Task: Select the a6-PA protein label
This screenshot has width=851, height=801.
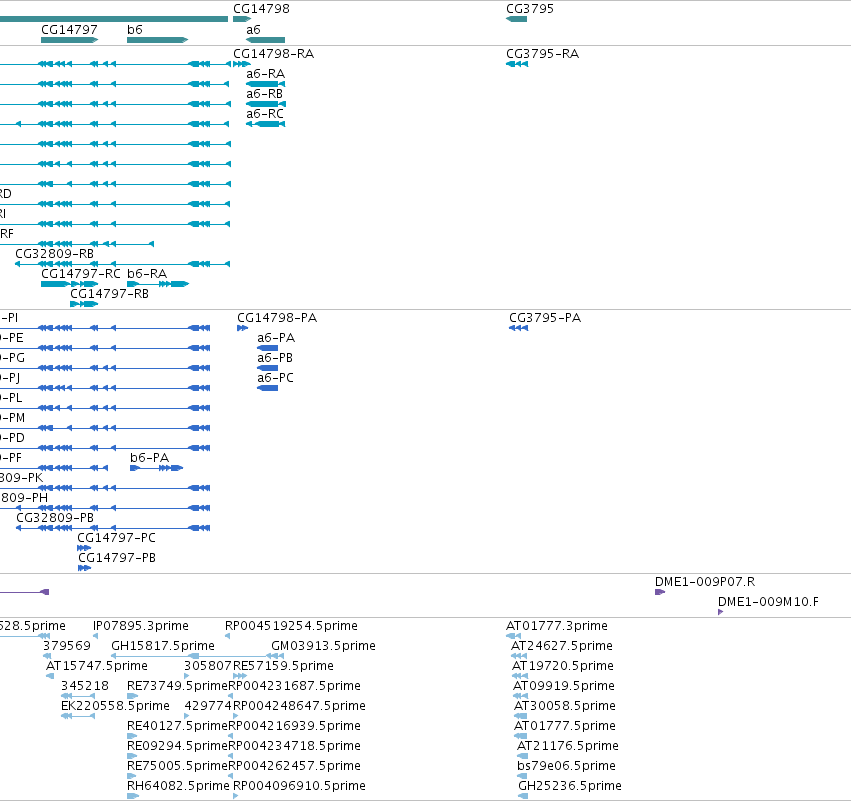Action: (276, 338)
